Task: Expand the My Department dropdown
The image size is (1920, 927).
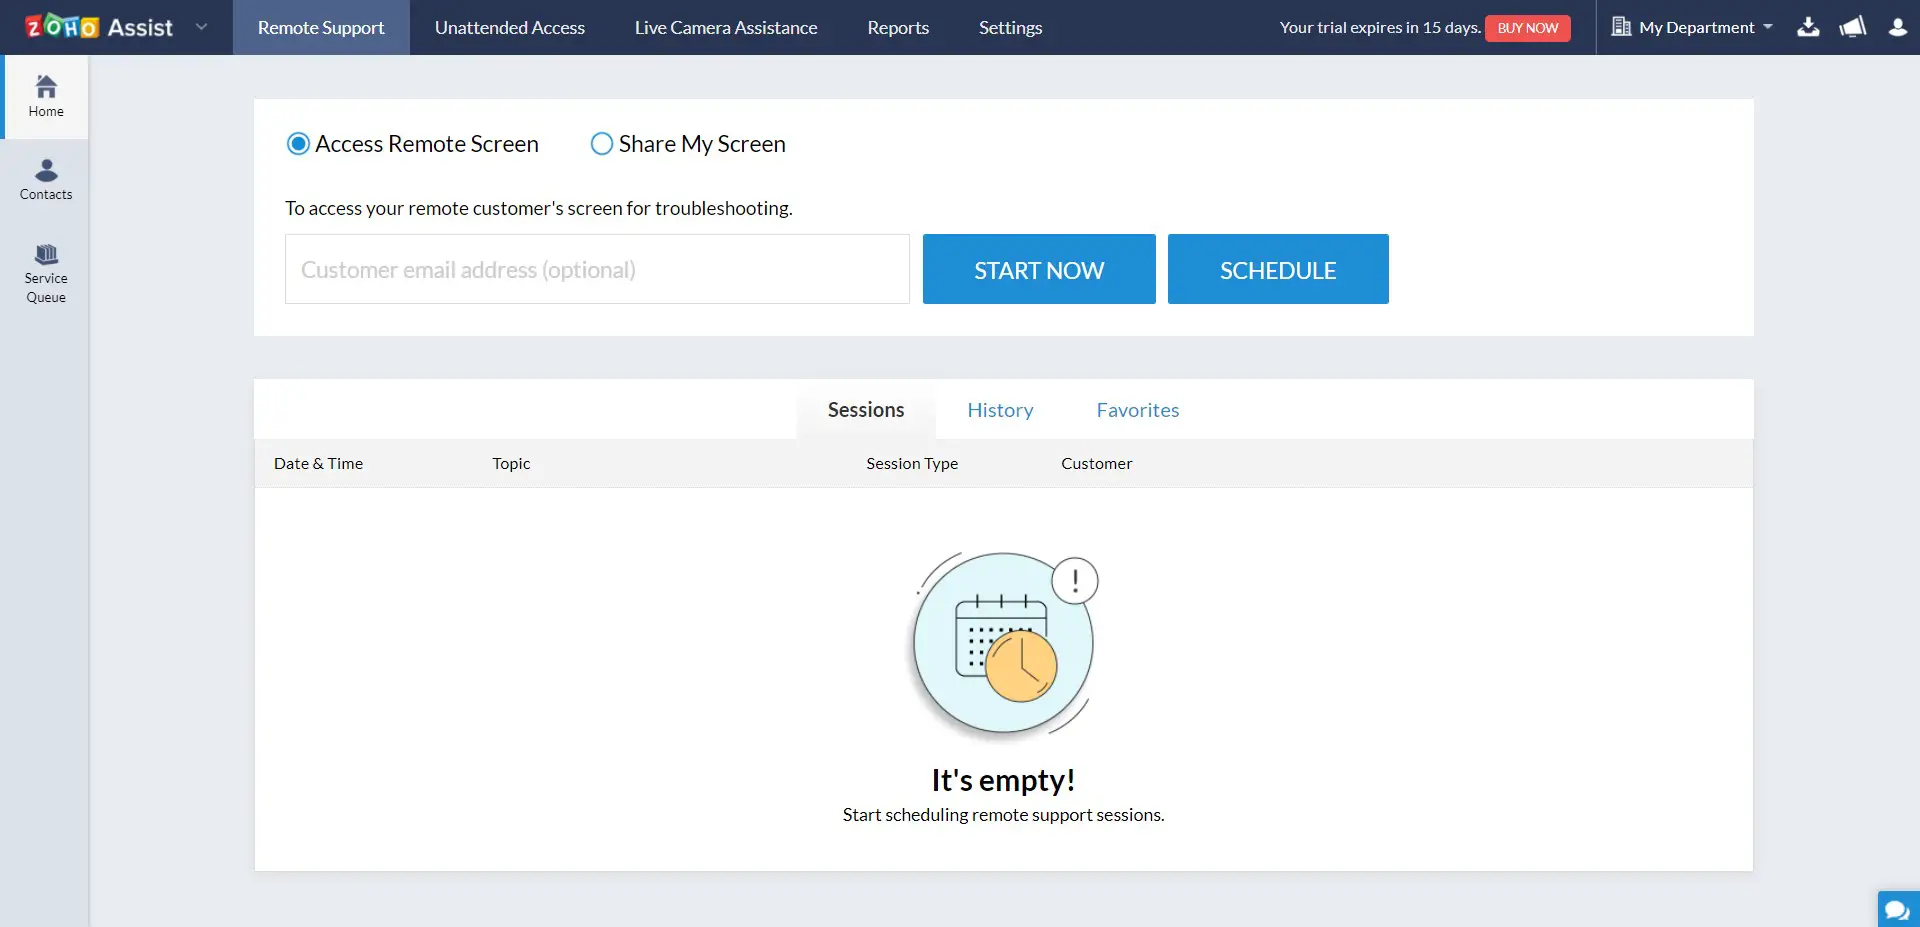Action: (x=1692, y=27)
